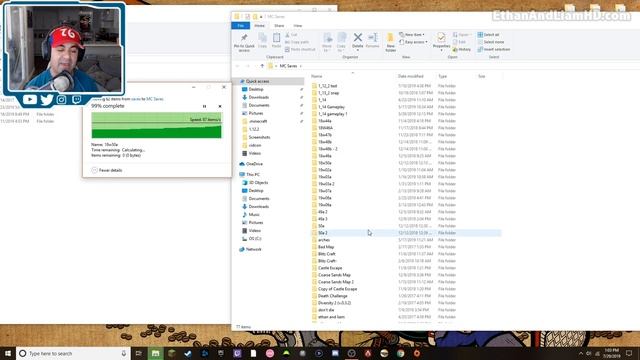
Task: Open the Twitch app in taskbar
Action: point(237,353)
